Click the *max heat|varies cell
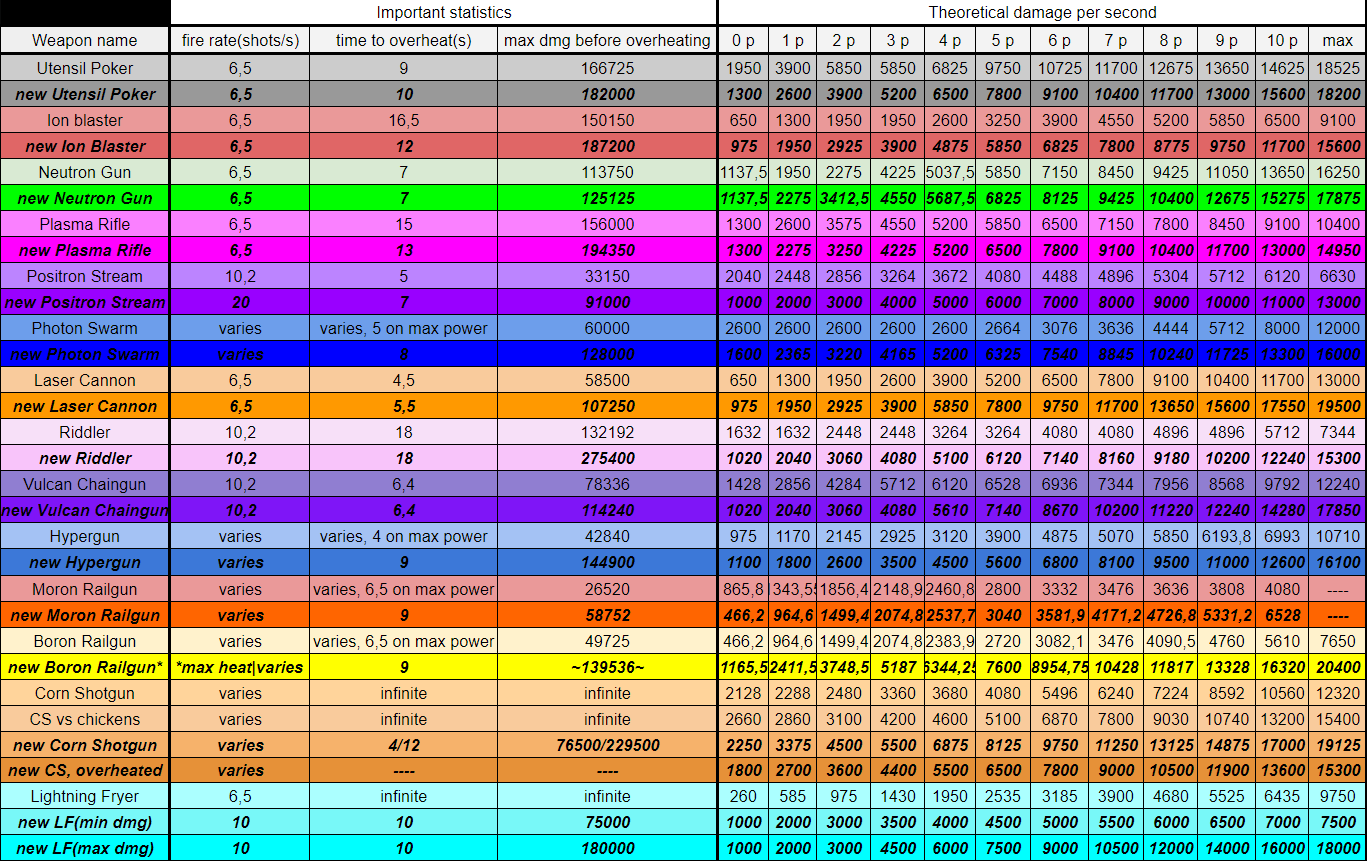This screenshot has width=1367, height=861. point(240,667)
